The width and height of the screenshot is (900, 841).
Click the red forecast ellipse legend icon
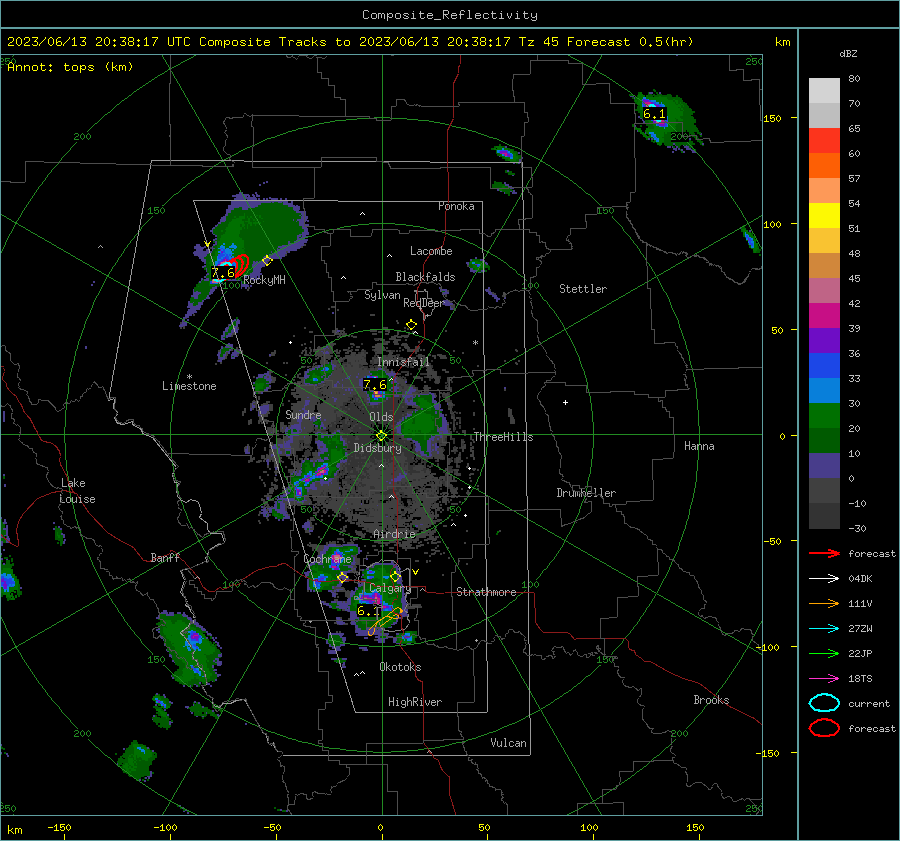(824, 728)
